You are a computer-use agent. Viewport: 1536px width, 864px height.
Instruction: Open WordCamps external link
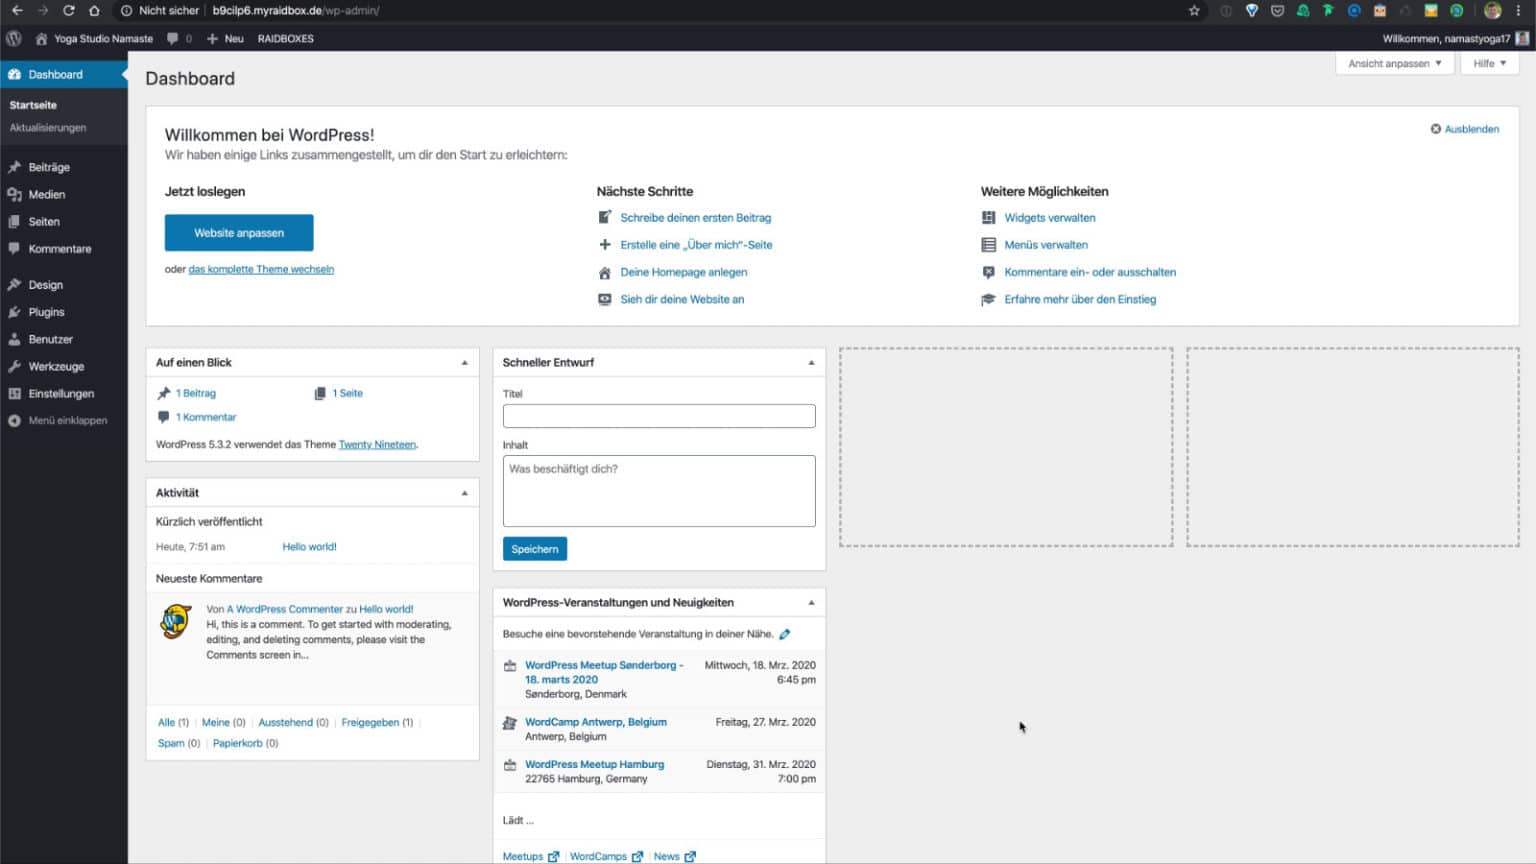606,856
